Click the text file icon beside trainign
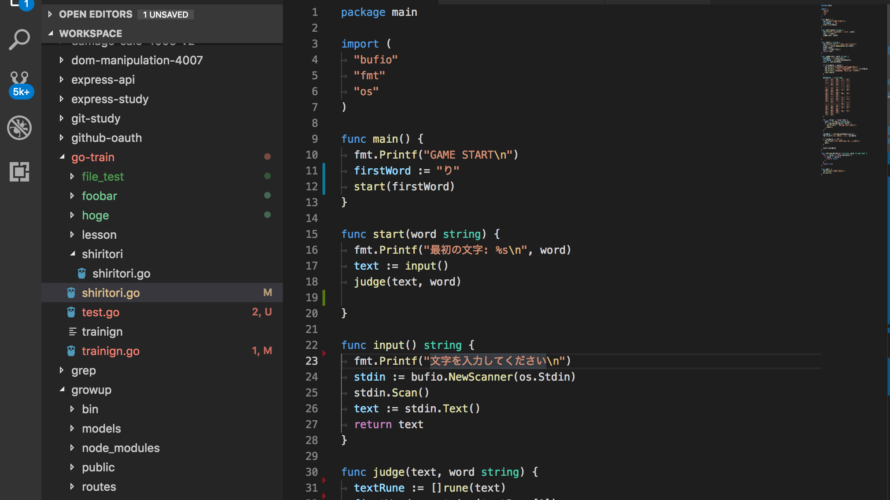 (x=72, y=331)
